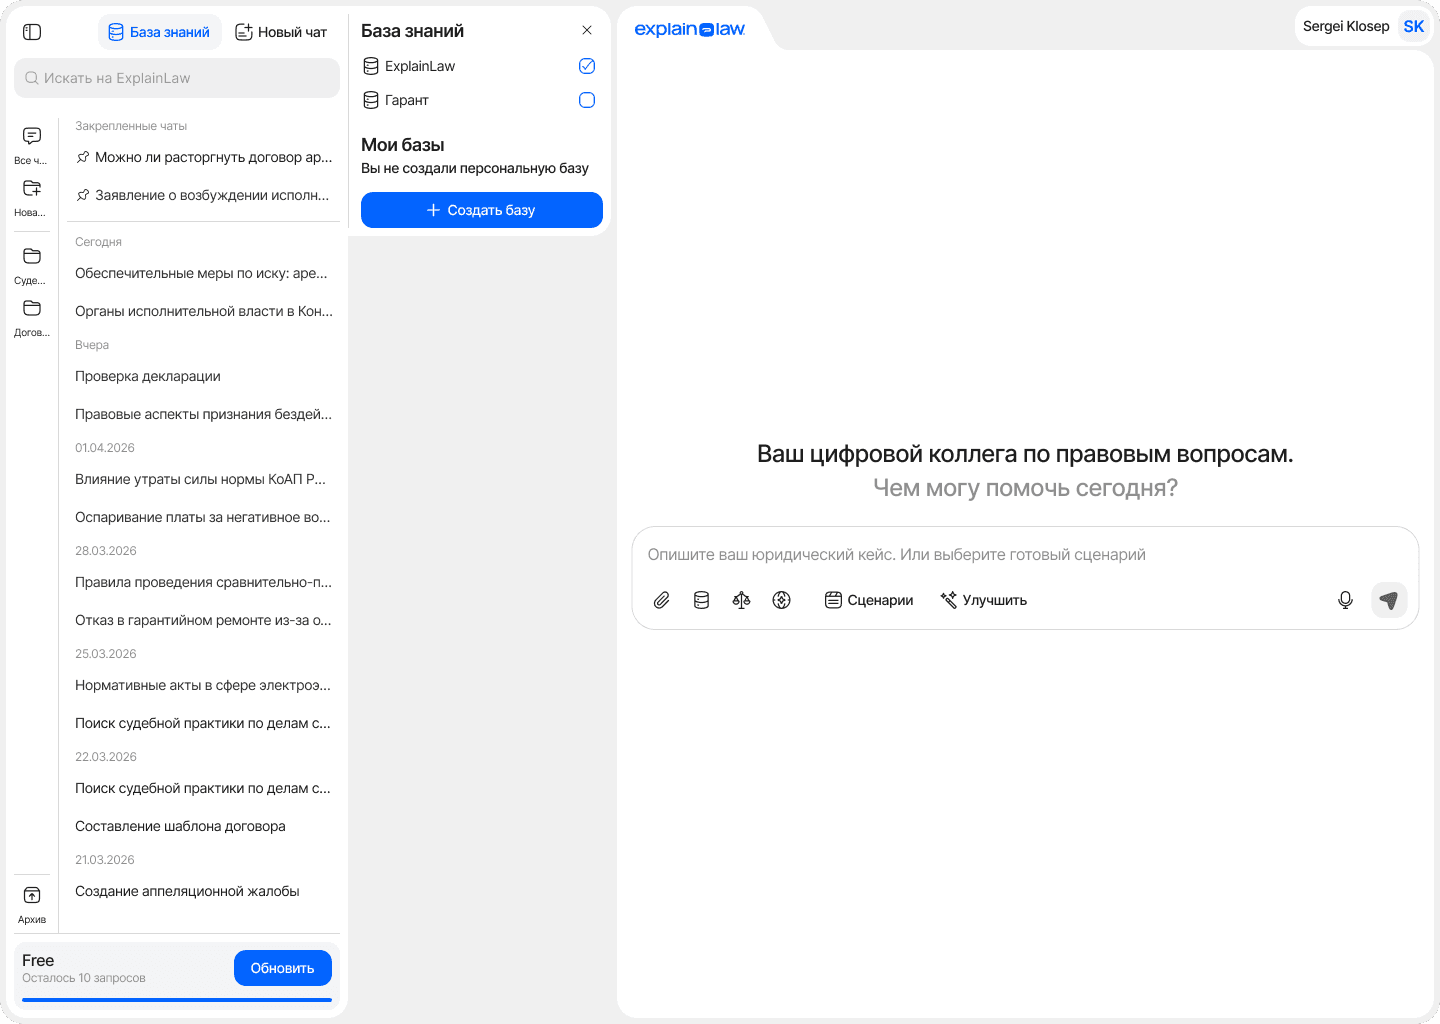Open the Проверка декларации chat

click(x=148, y=376)
